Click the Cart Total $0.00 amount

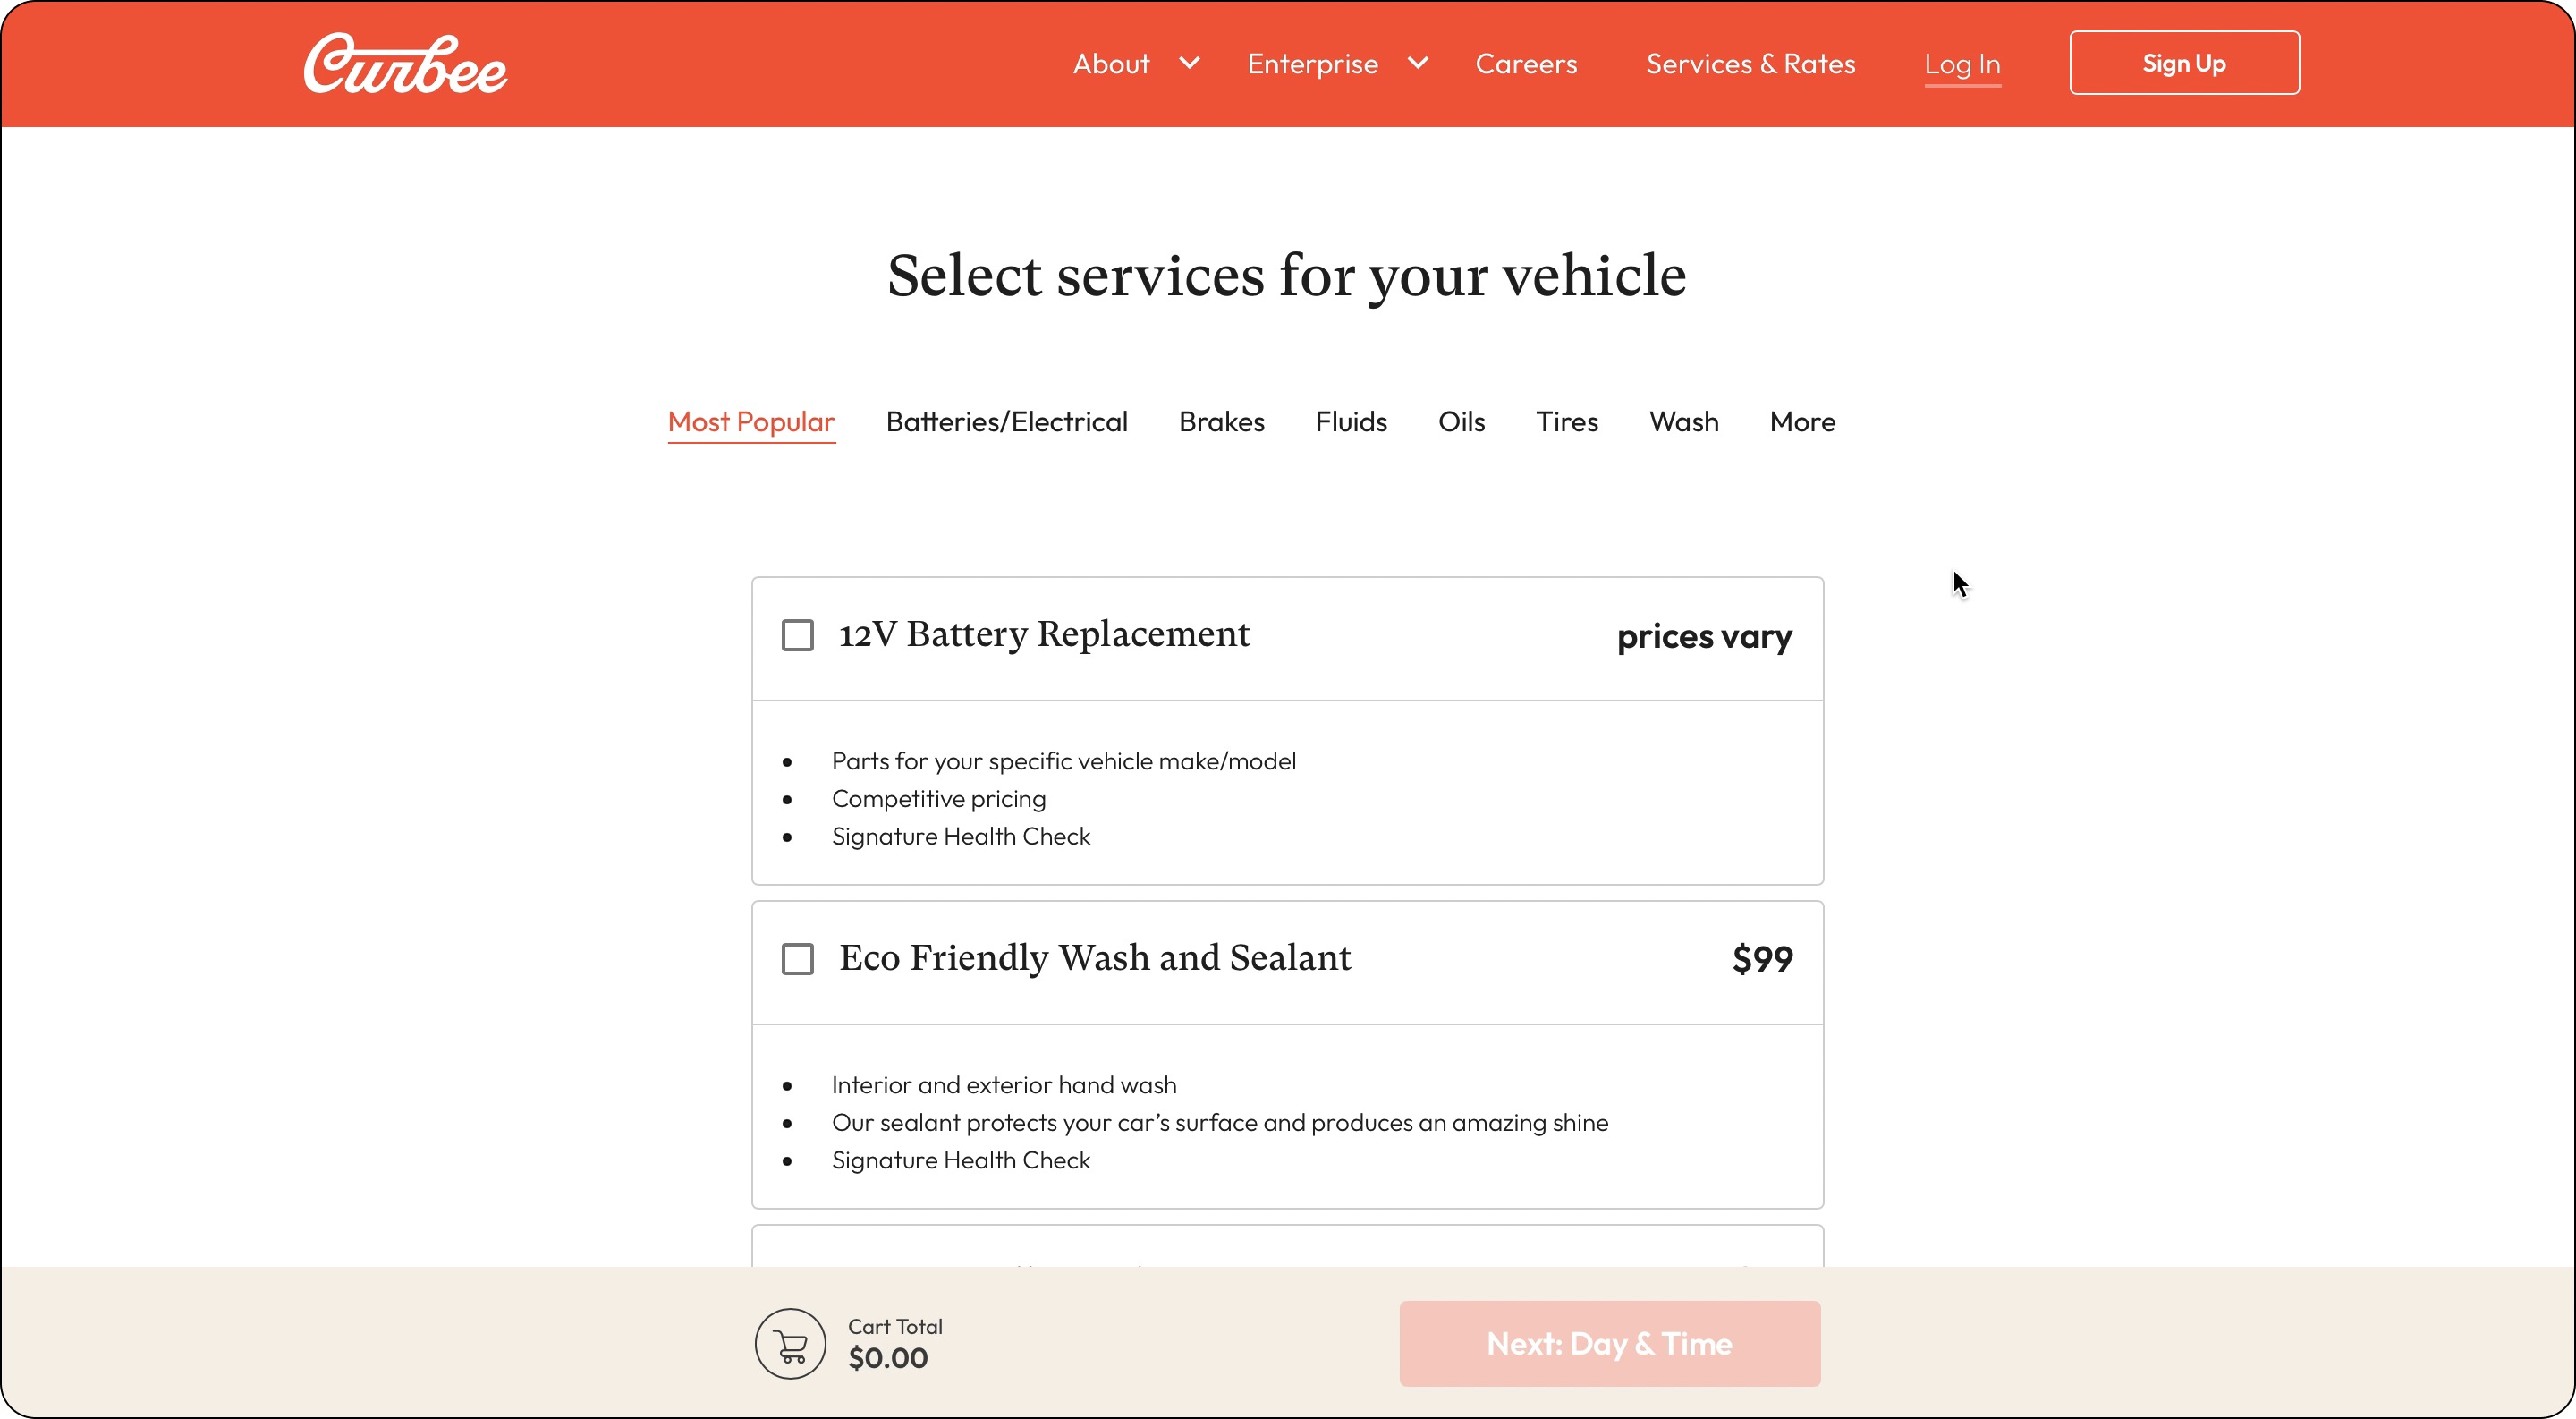(x=888, y=1358)
